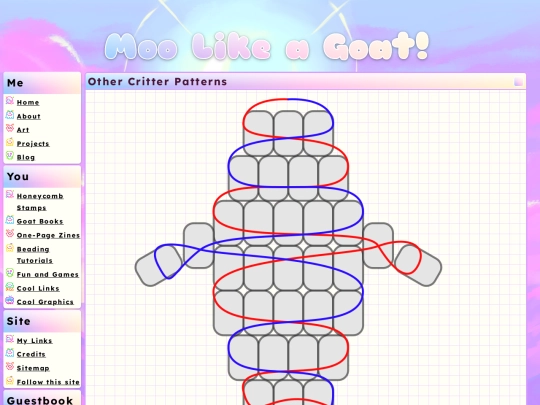This screenshot has width=540, height=405.
Task: Open Fun and Games link
Action: click(48, 274)
